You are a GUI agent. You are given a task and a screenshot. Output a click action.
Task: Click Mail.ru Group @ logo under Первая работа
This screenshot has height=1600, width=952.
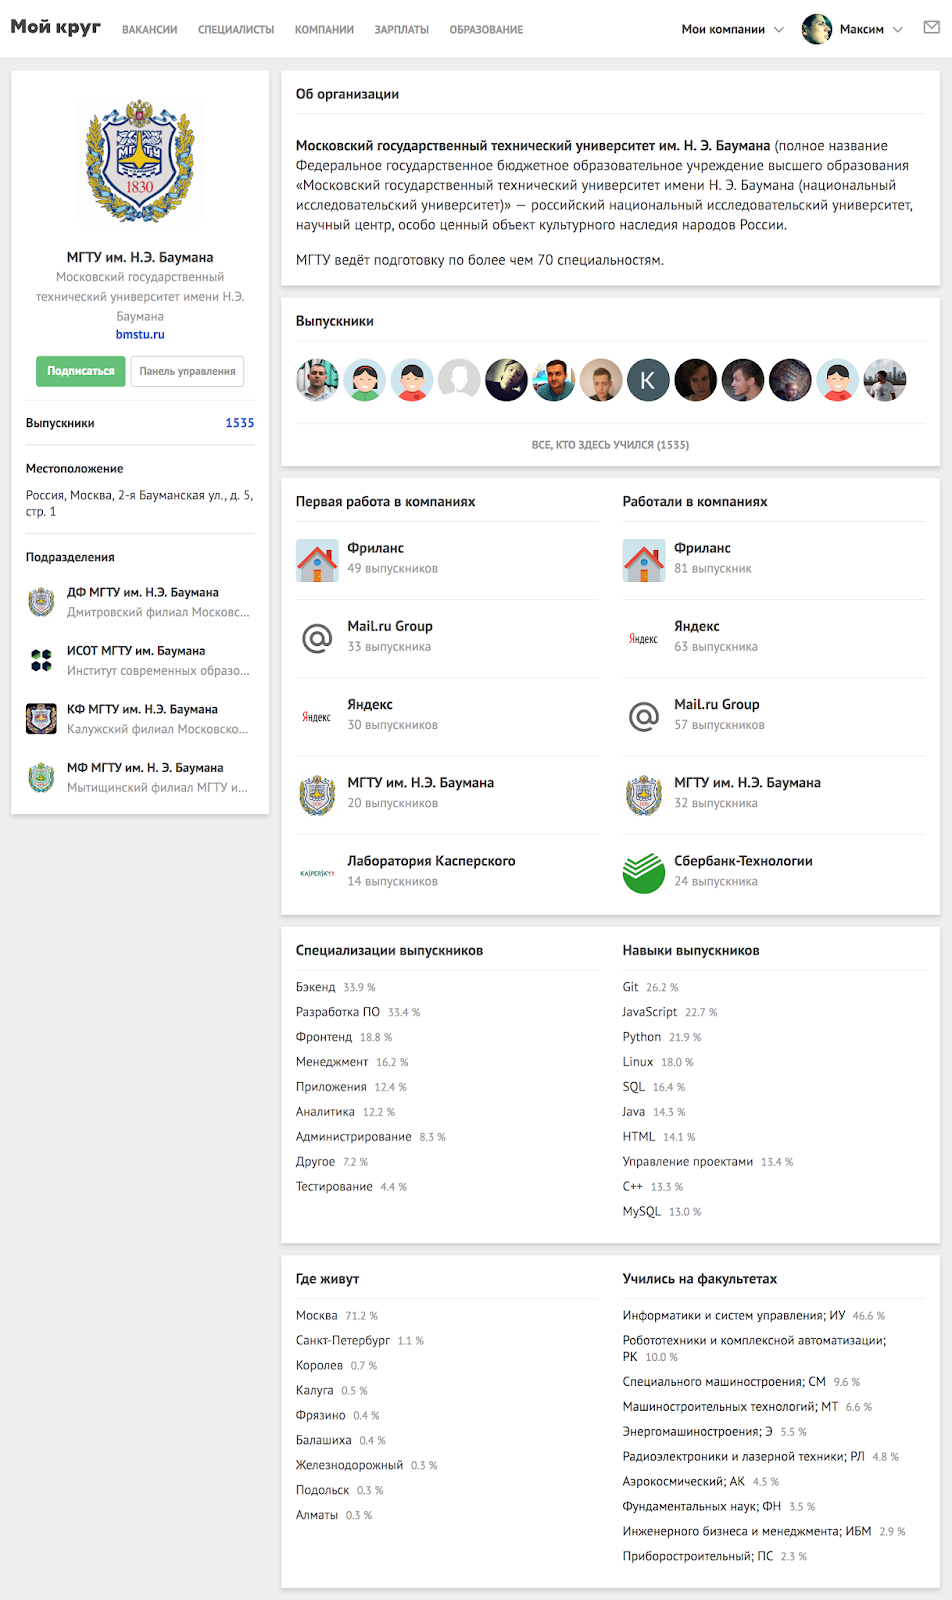[x=317, y=637]
